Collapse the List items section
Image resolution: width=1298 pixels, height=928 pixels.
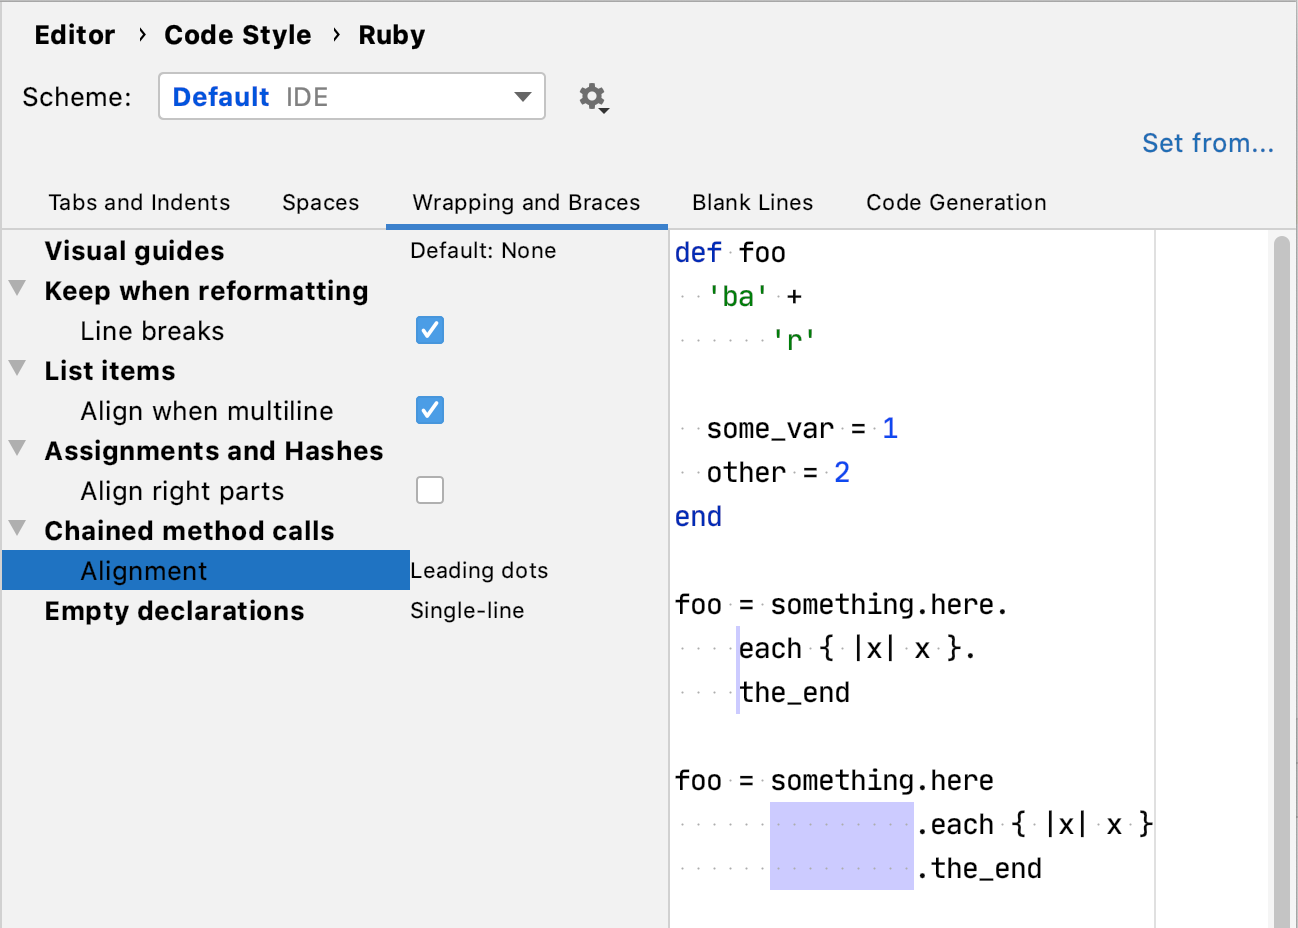[x=16, y=369]
